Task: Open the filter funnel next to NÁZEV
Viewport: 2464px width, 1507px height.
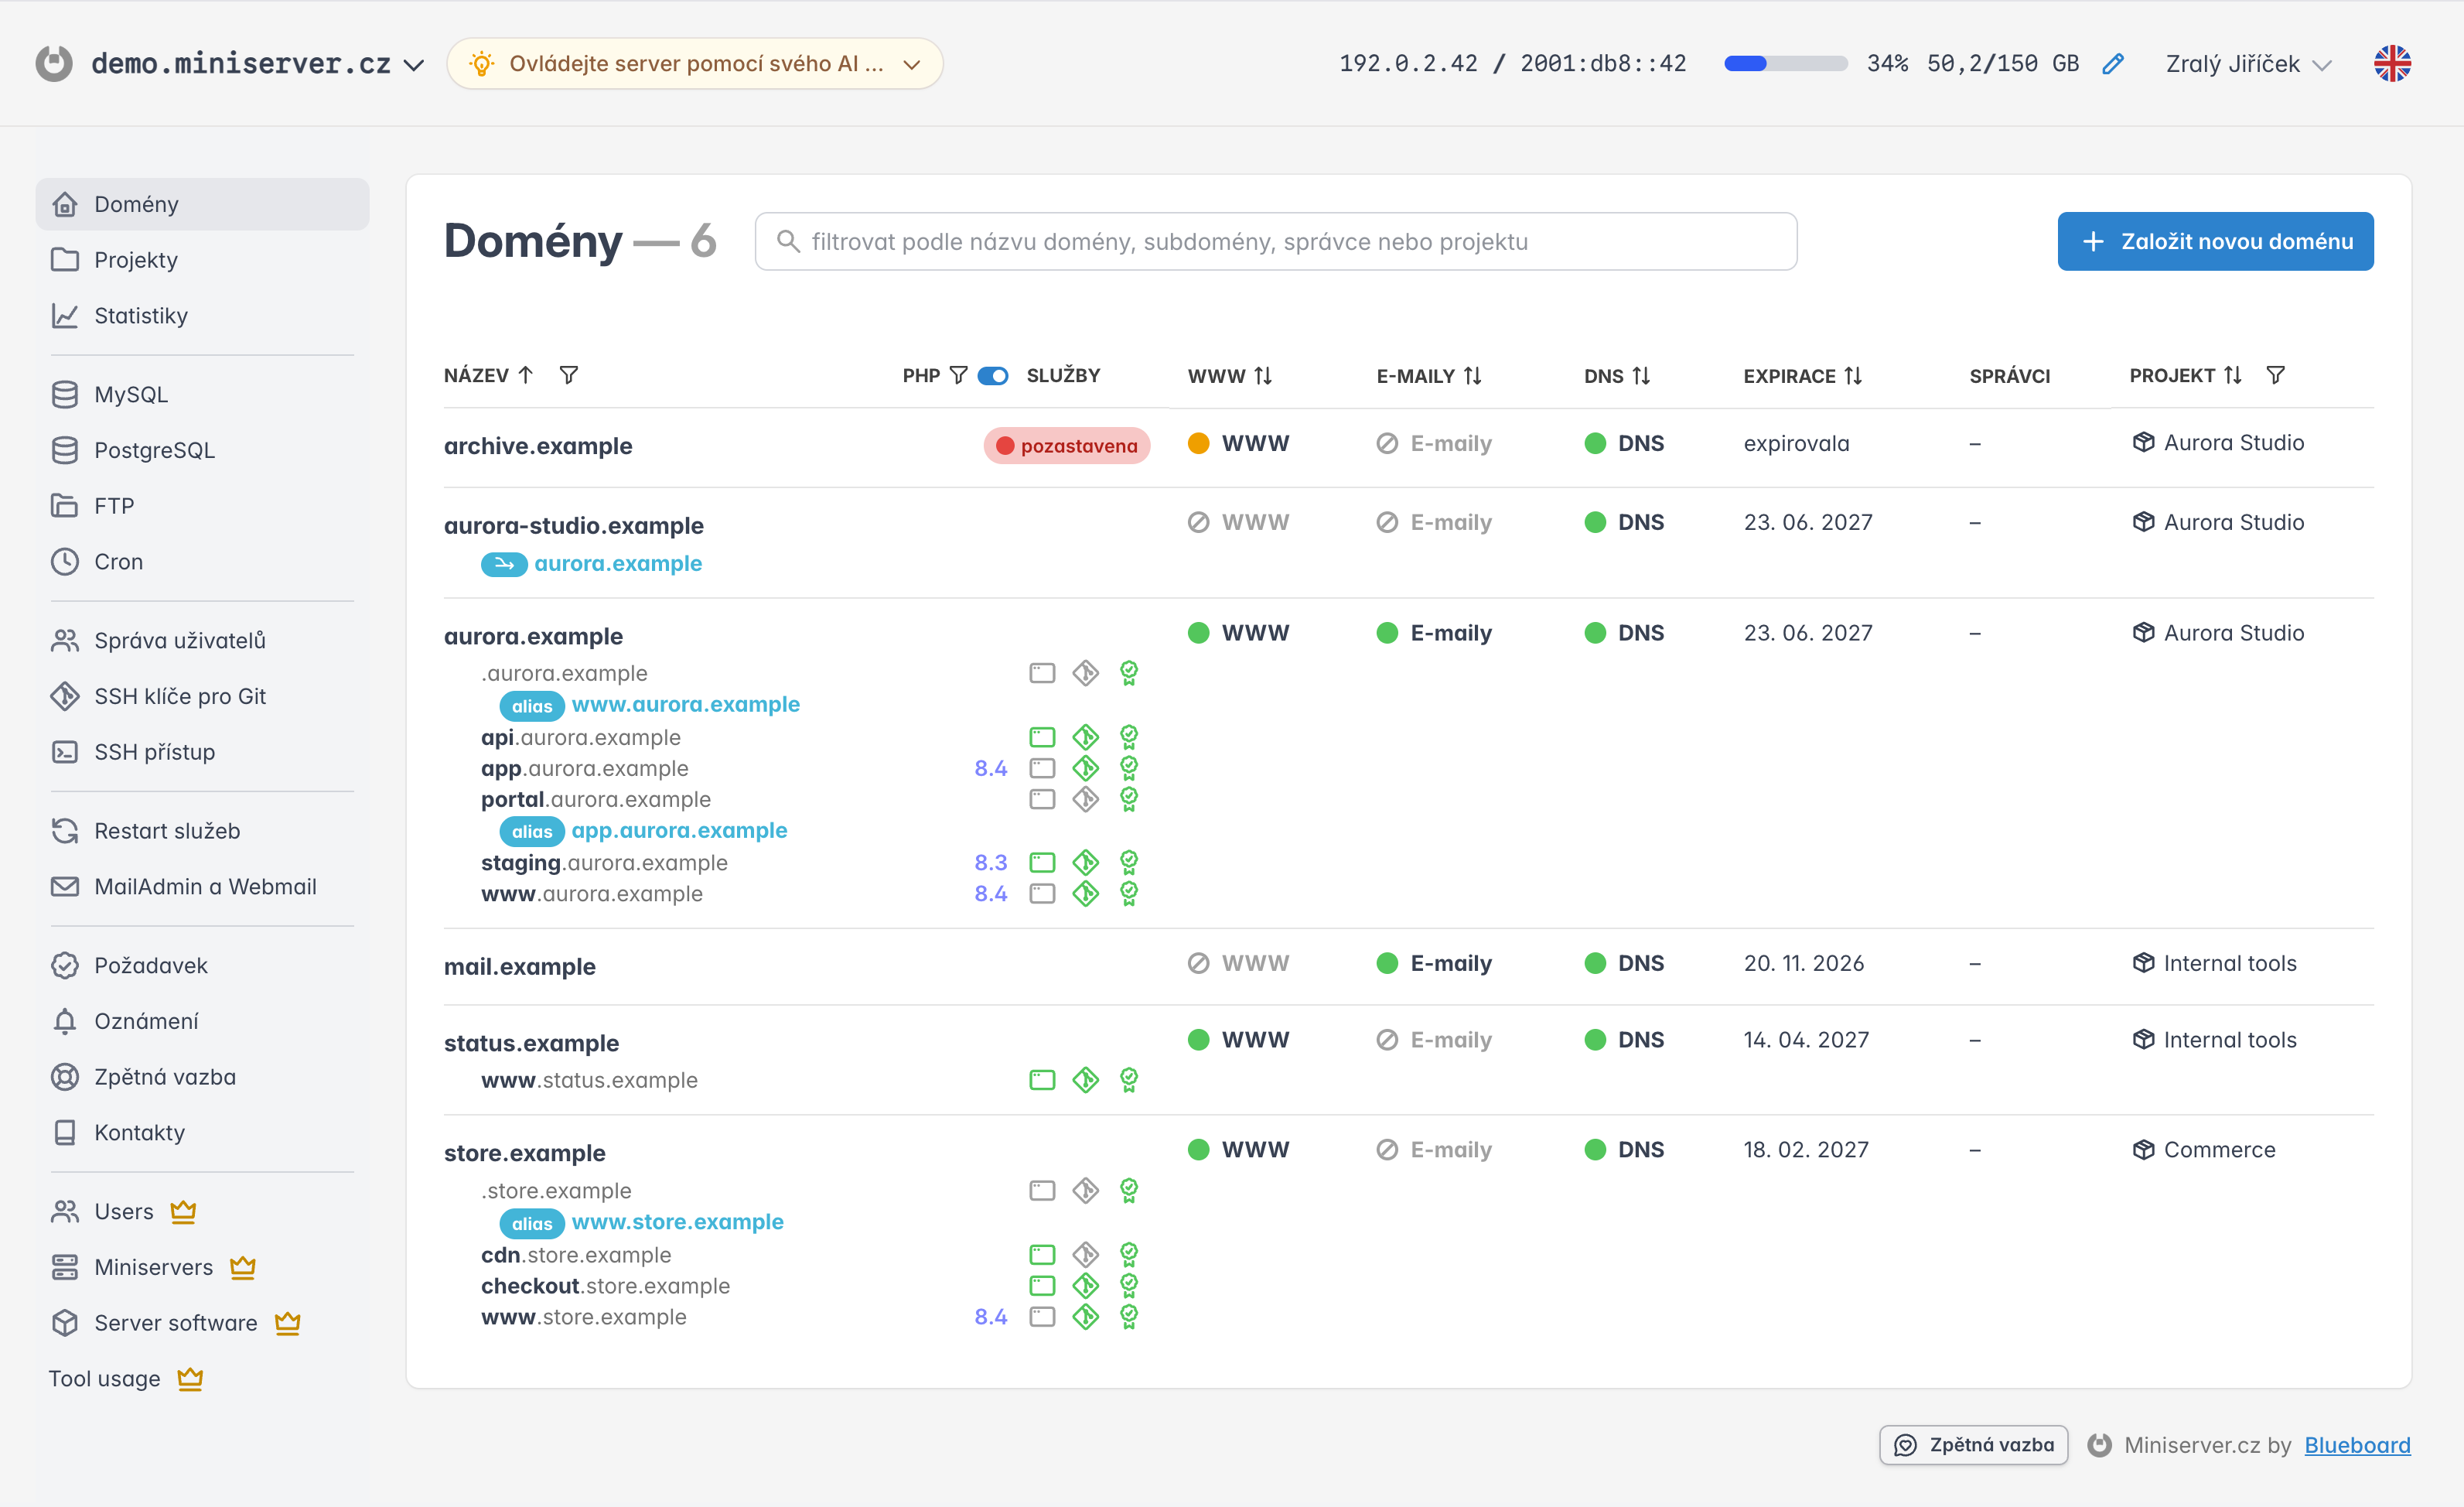Action: (569, 375)
